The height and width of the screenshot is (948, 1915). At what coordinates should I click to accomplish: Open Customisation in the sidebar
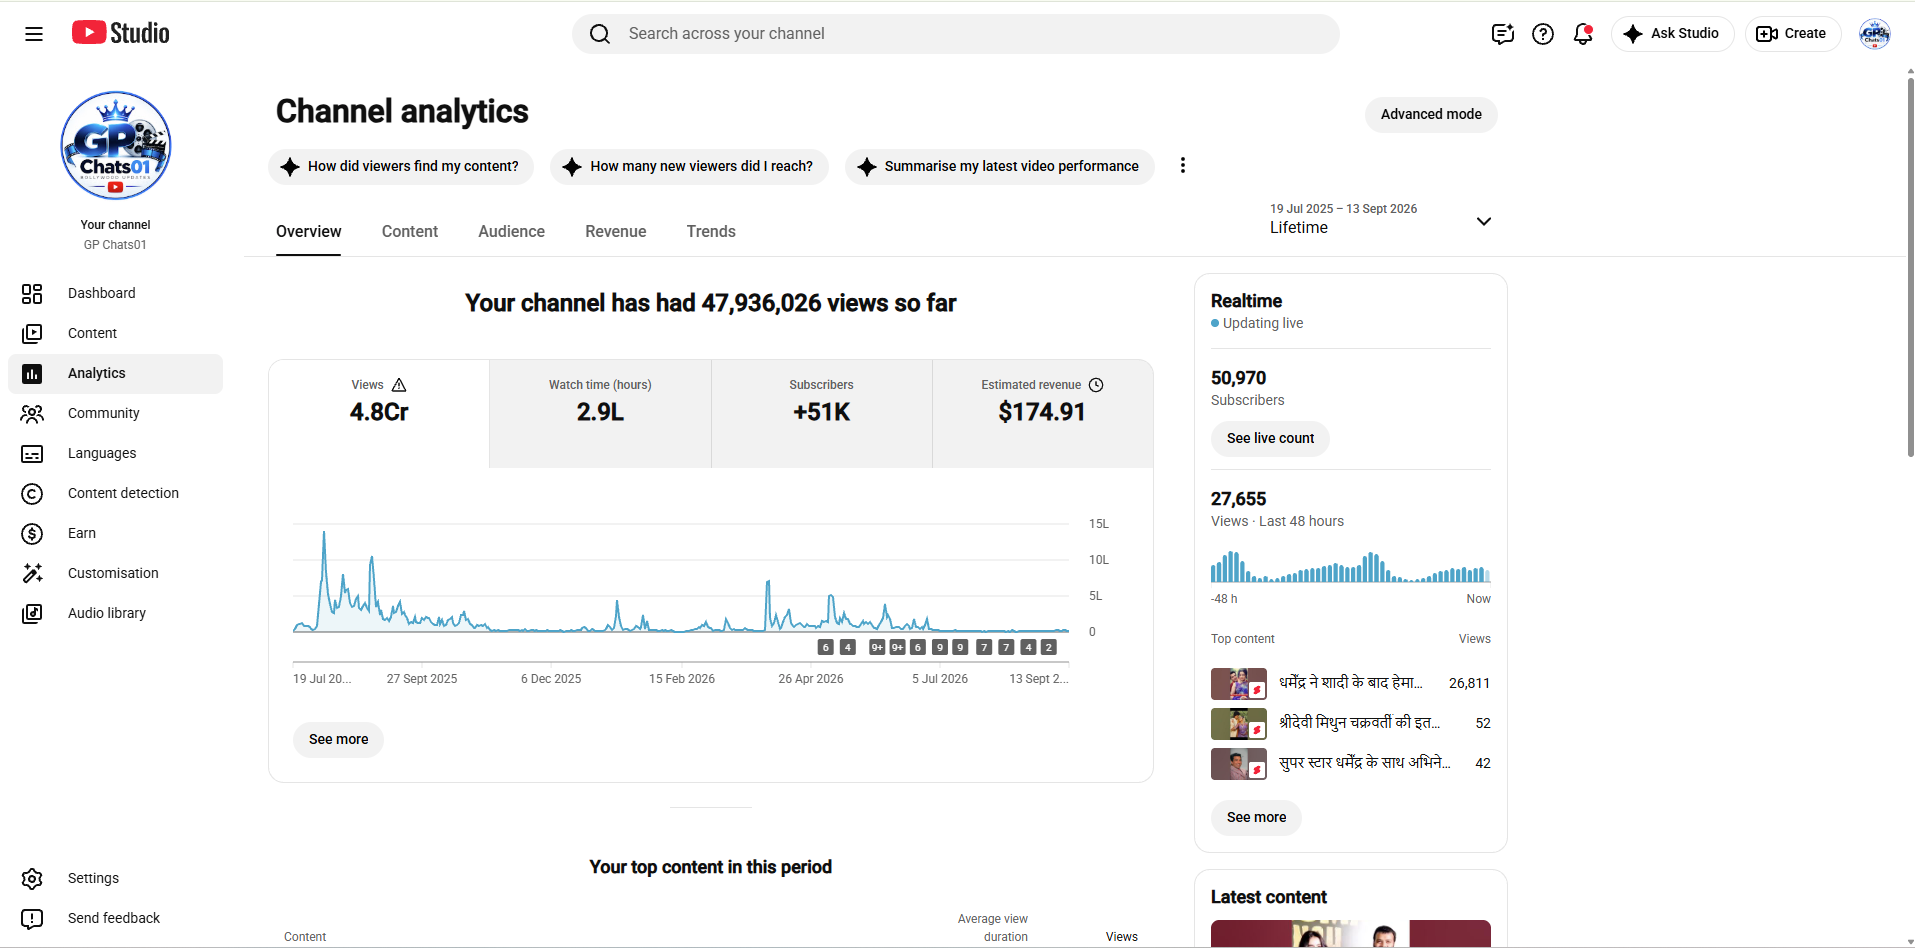coord(115,573)
